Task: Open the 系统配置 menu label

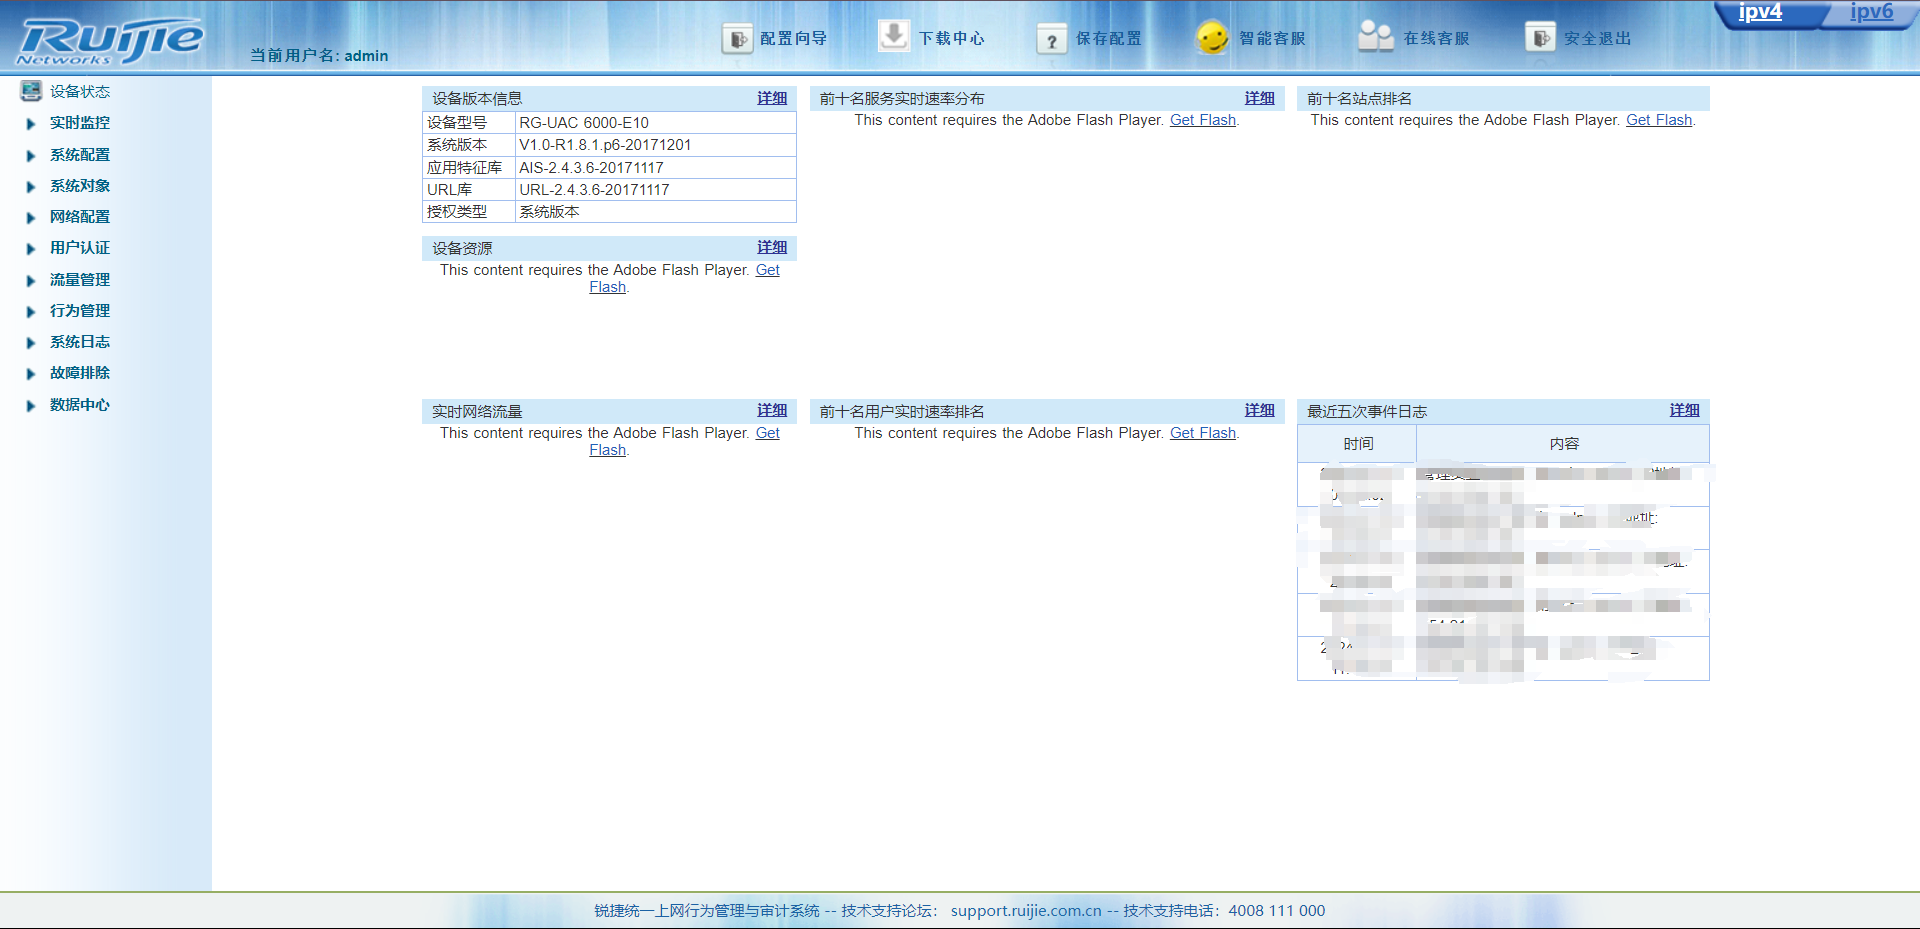Action: (x=80, y=155)
